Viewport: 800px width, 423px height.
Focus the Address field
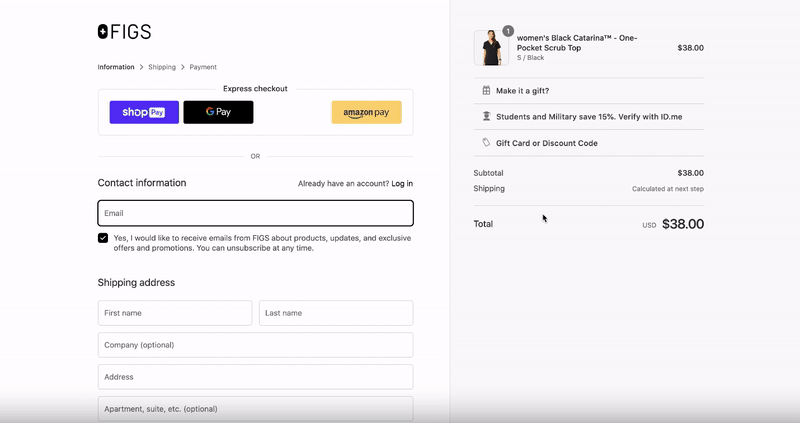point(255,377)
